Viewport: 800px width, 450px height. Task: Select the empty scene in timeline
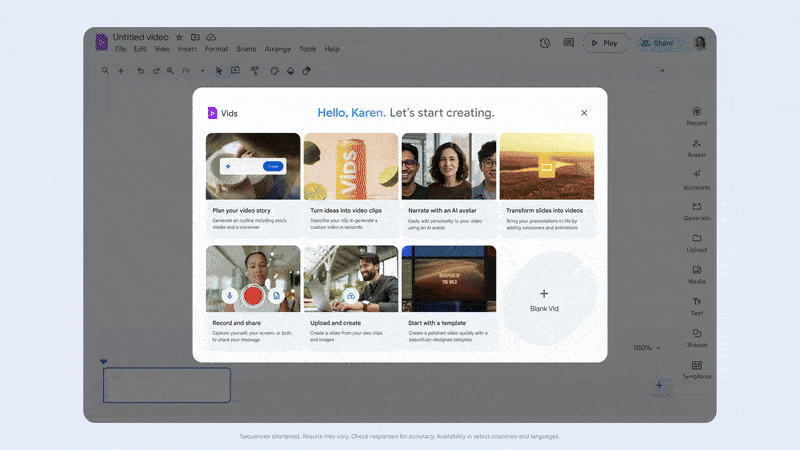point(167,385)
